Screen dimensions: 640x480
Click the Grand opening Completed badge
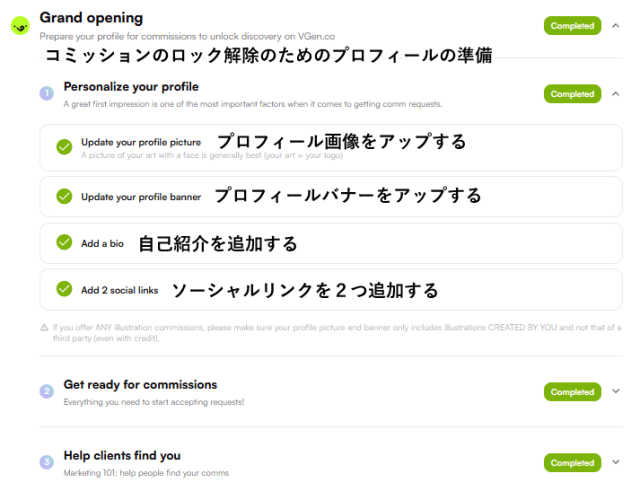tap(572, 25)
